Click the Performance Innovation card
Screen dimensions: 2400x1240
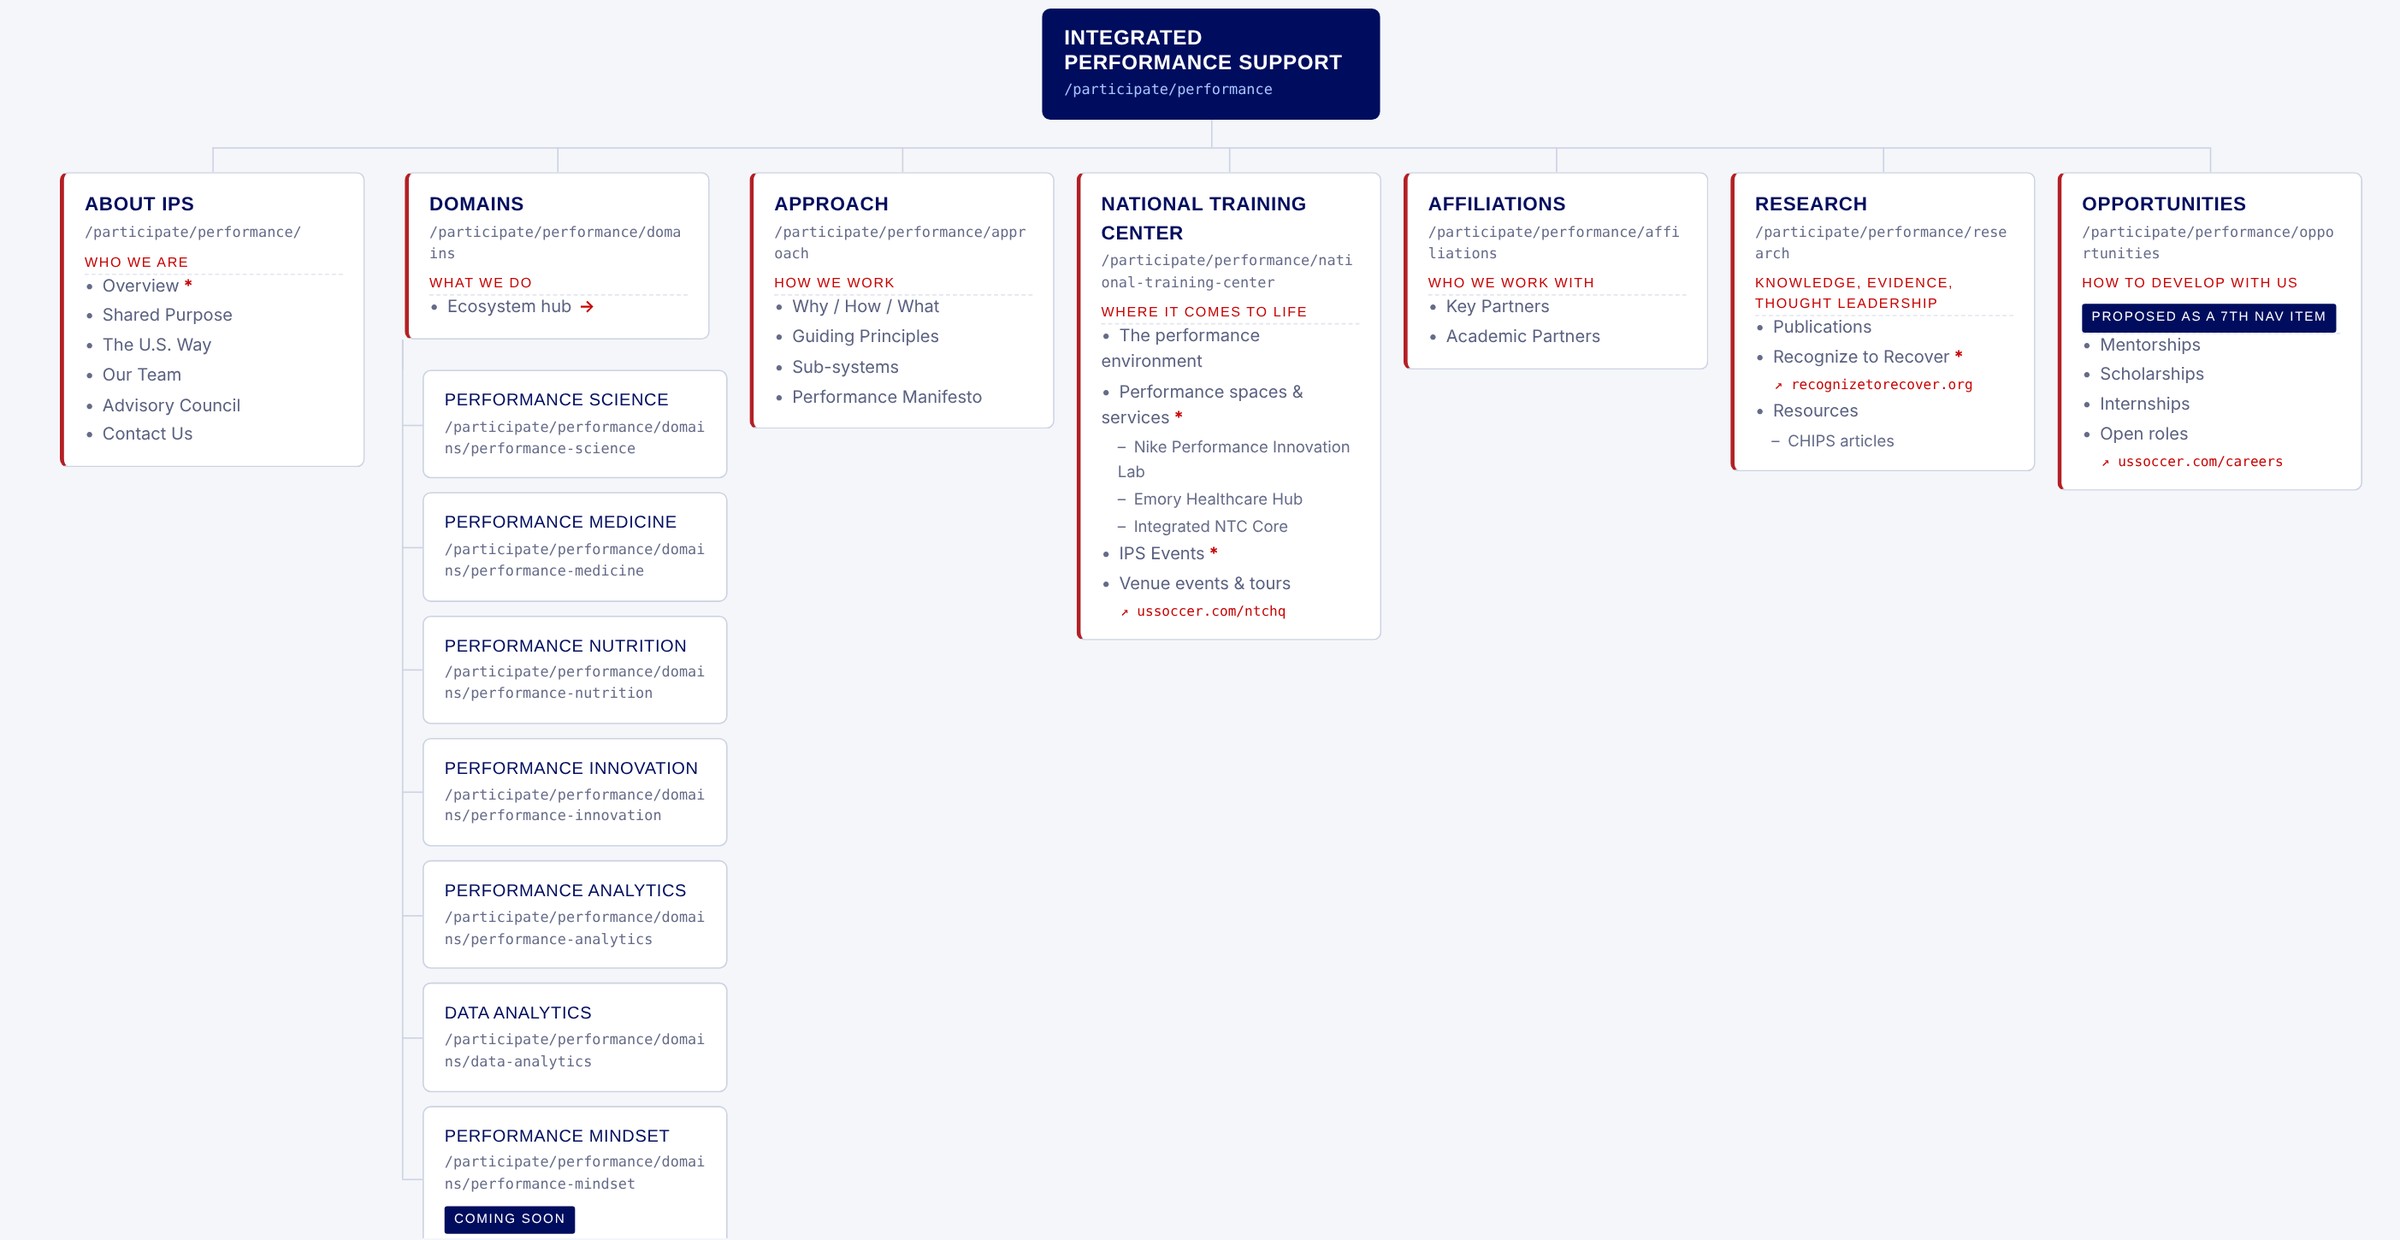pos(575,792)
